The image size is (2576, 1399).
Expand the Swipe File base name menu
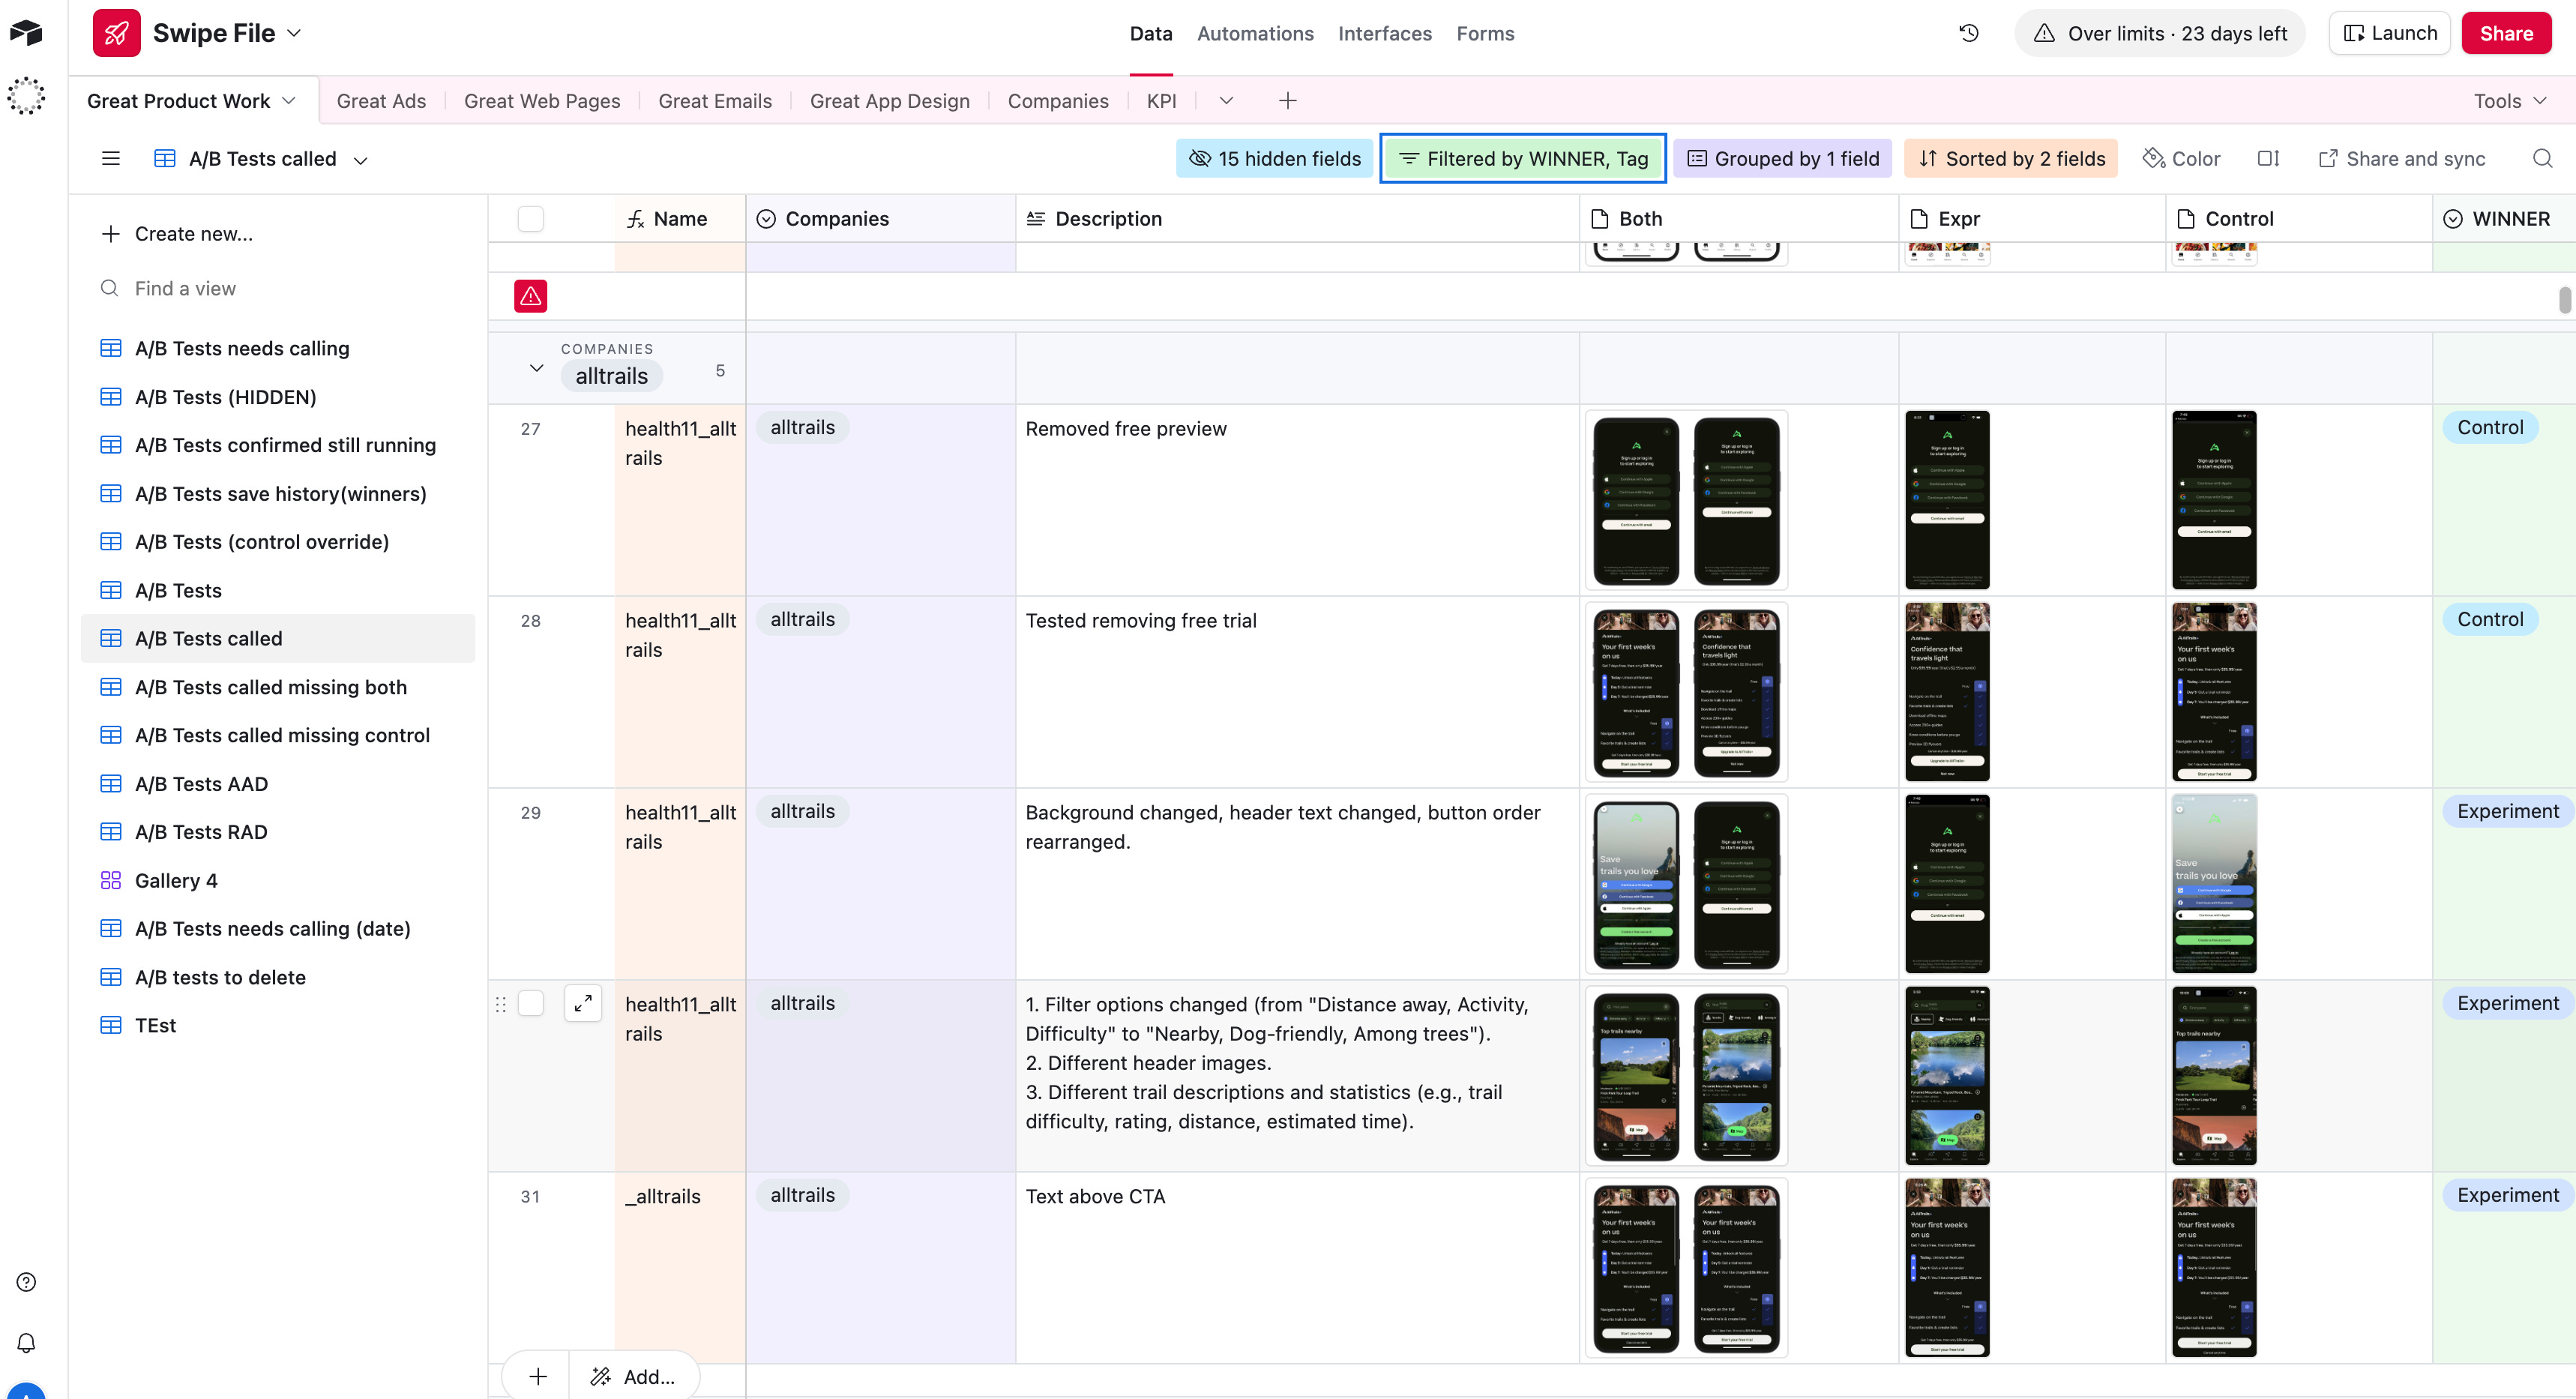click(x=294, y=33)
